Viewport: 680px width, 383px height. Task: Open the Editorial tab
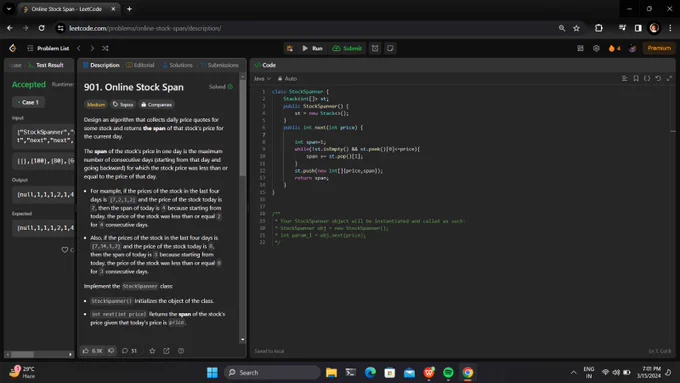140,65
